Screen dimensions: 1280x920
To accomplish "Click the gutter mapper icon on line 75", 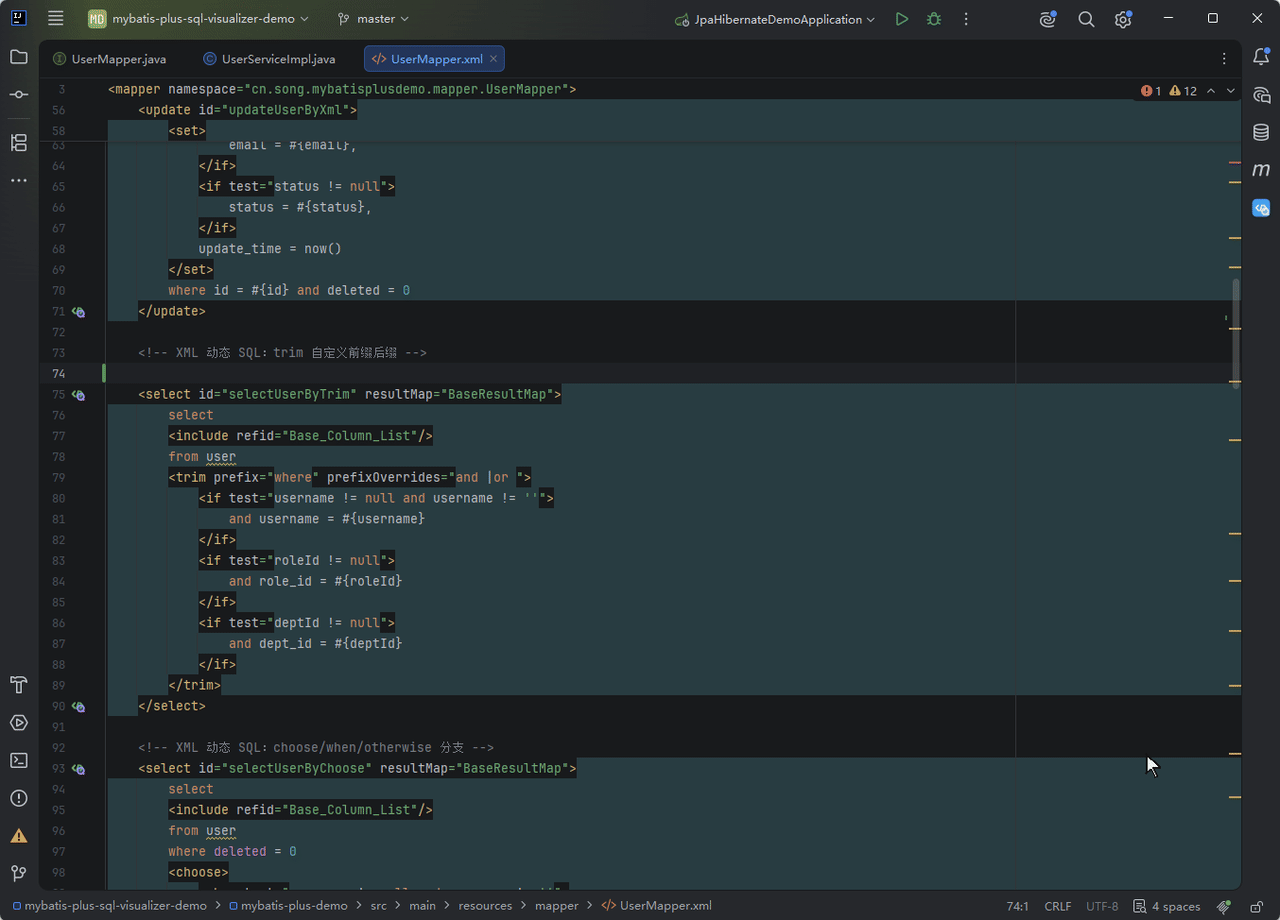I will pos(78,395).
